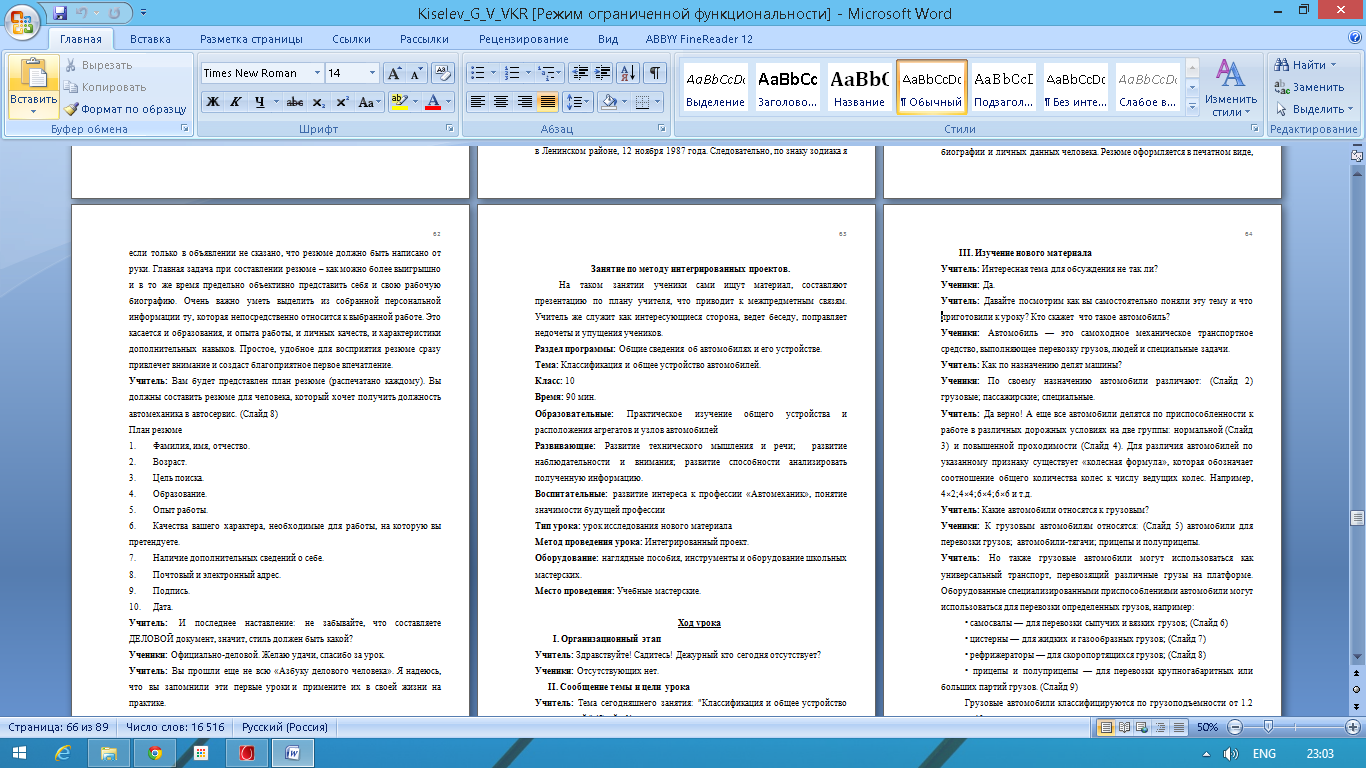1366x768 pixels.
Task: Click the Format Painter brush icon
Action: [x=71, y=109]
